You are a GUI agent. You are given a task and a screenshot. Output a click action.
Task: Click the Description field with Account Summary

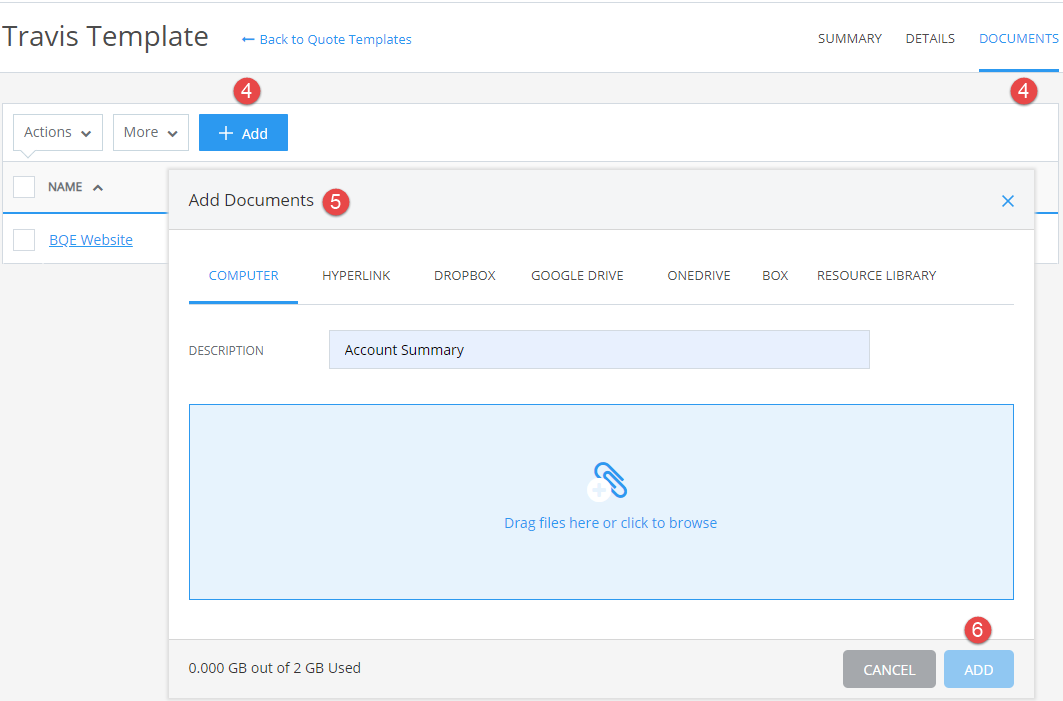pyautogui.click(x=599, y=350)
